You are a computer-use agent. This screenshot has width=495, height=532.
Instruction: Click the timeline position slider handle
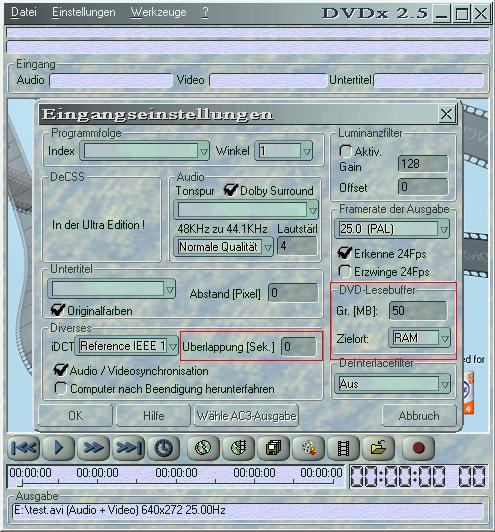[21, 482]
